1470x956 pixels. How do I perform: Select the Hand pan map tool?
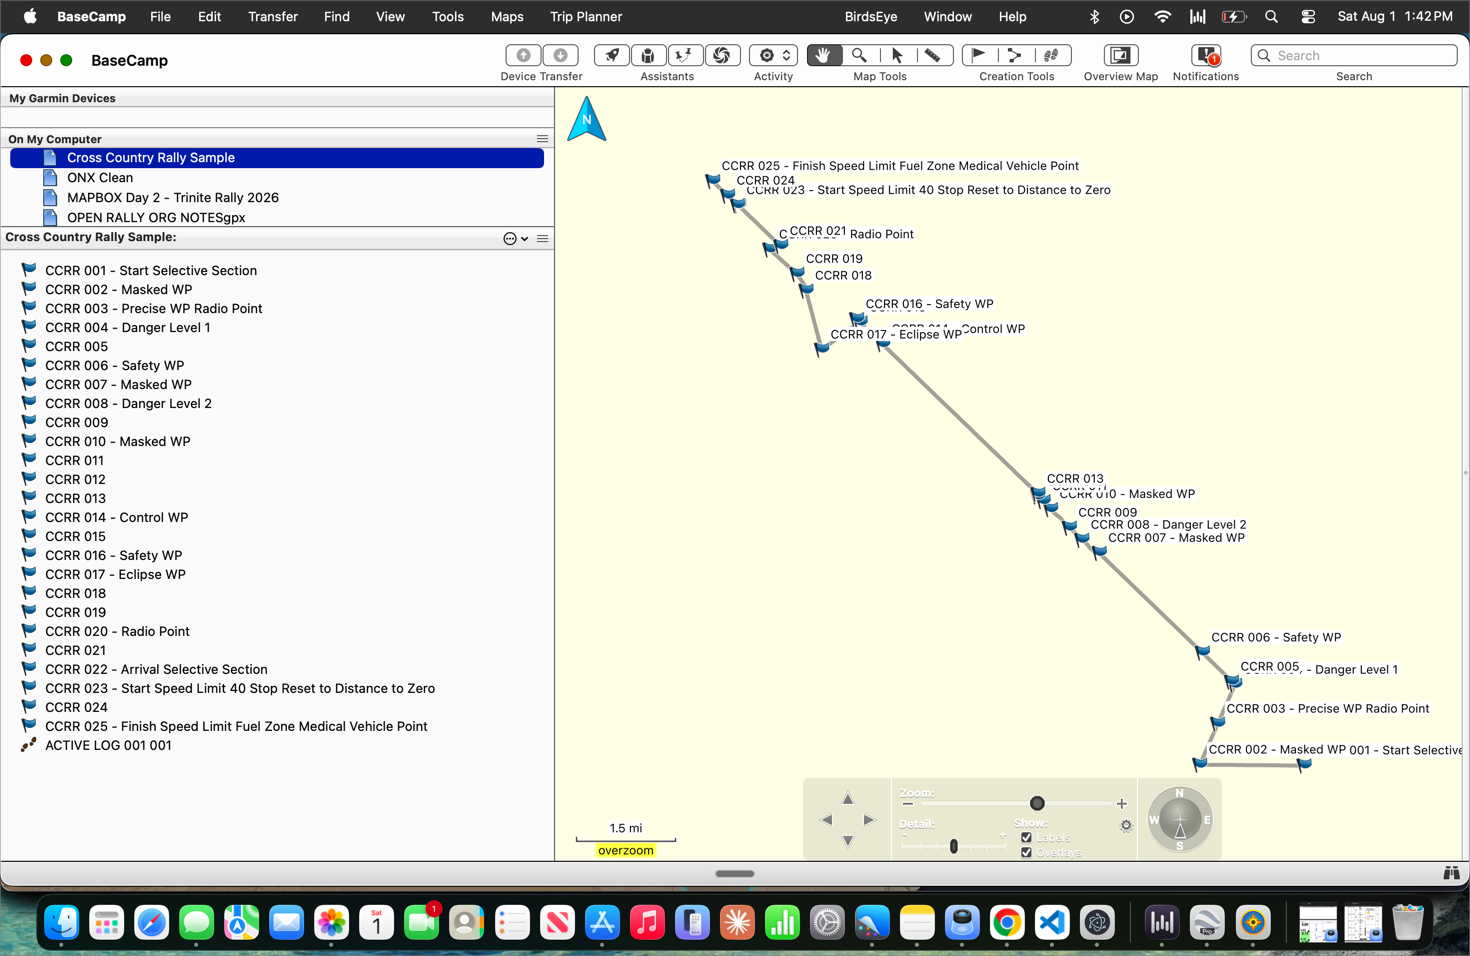click(823, 55)
